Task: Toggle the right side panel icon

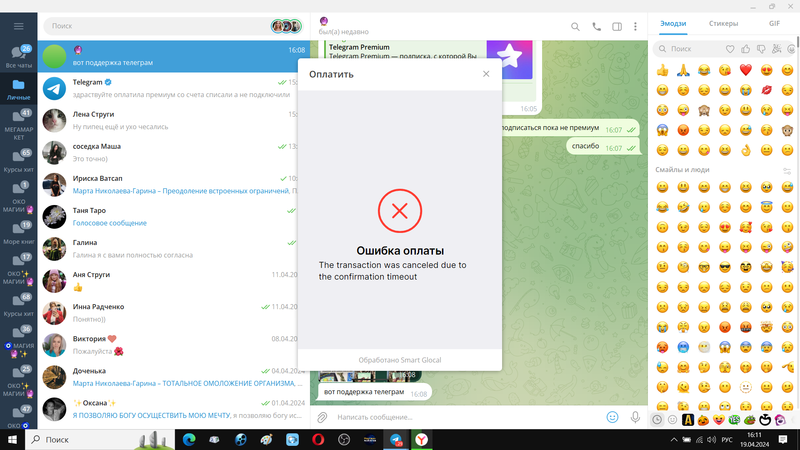Action: (617, 27)
